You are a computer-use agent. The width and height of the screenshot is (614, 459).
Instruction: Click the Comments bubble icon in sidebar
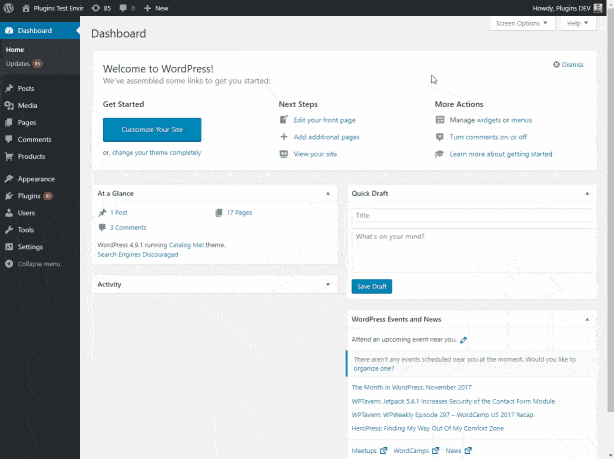tap(9, 139)
